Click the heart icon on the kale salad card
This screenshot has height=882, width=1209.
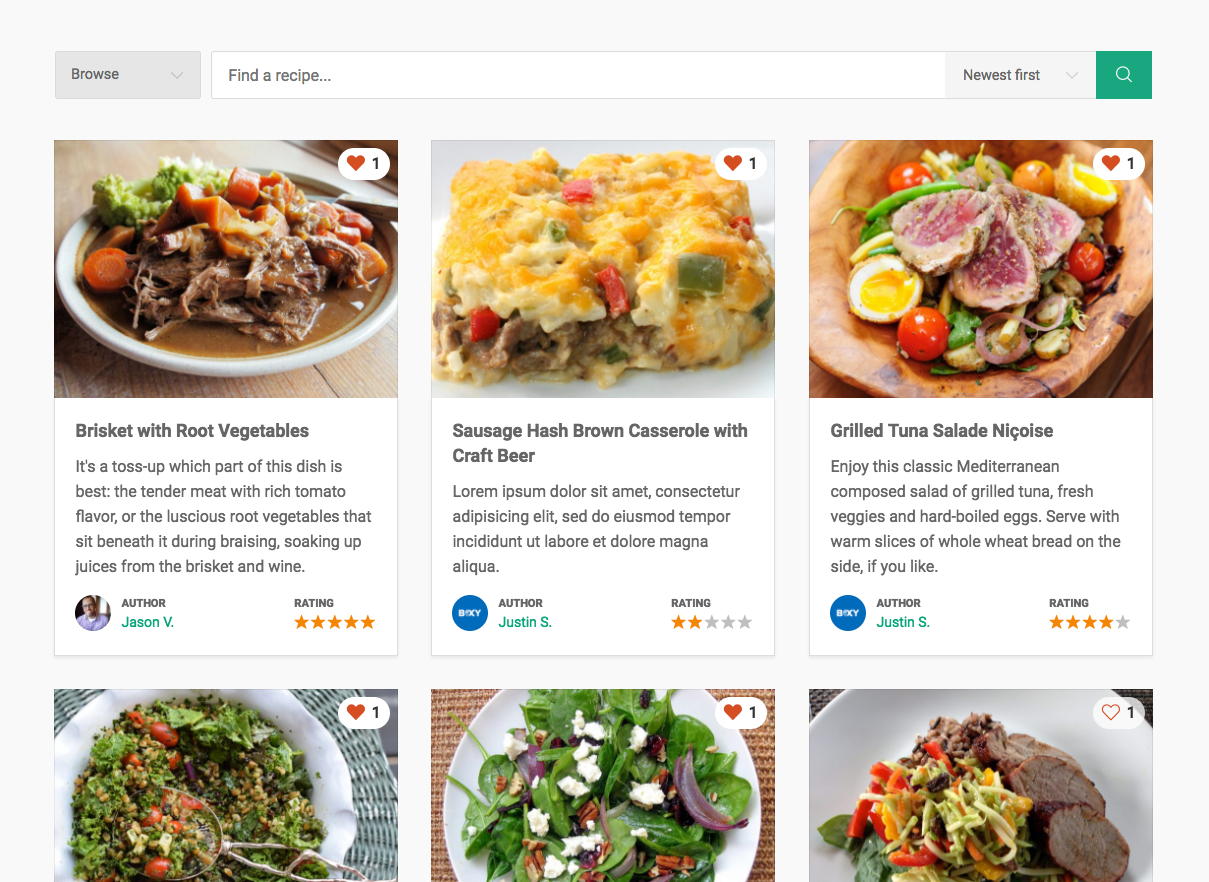click(356, 712)
